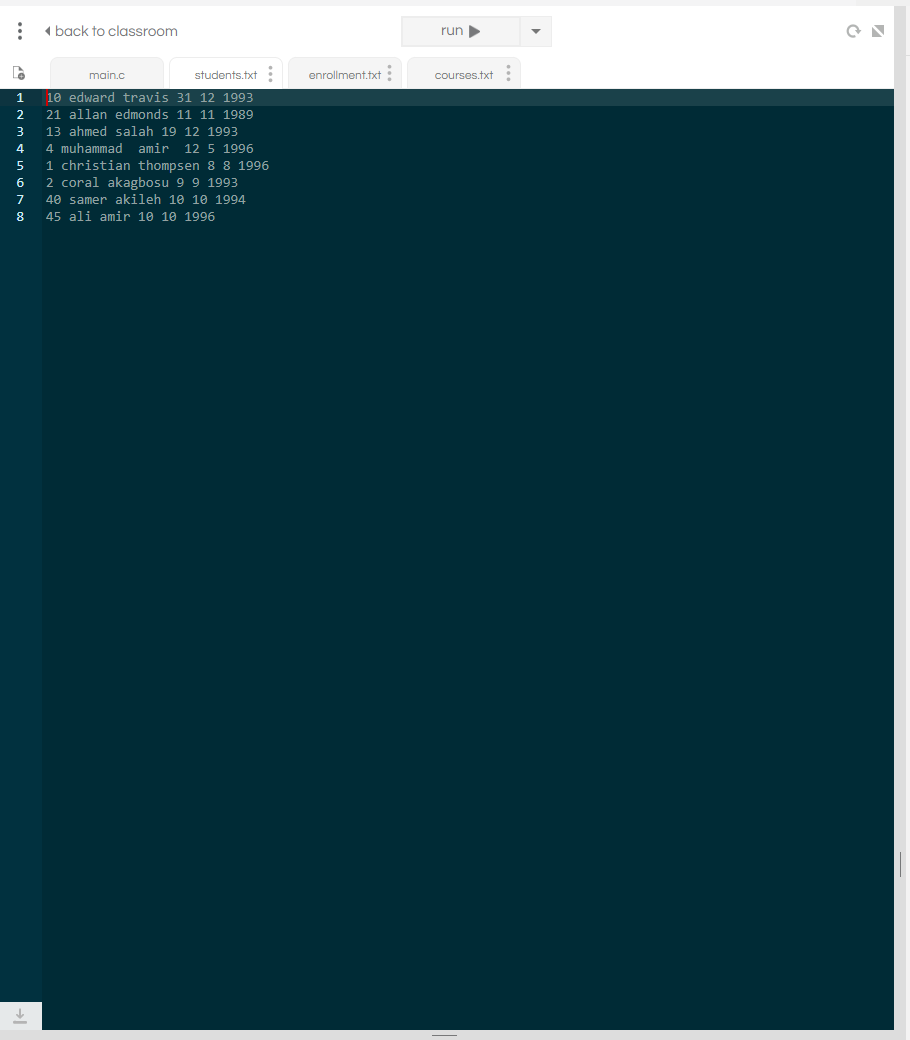Navigate back to classroom
Screen dimensions: 910x1040
[111, 31]
